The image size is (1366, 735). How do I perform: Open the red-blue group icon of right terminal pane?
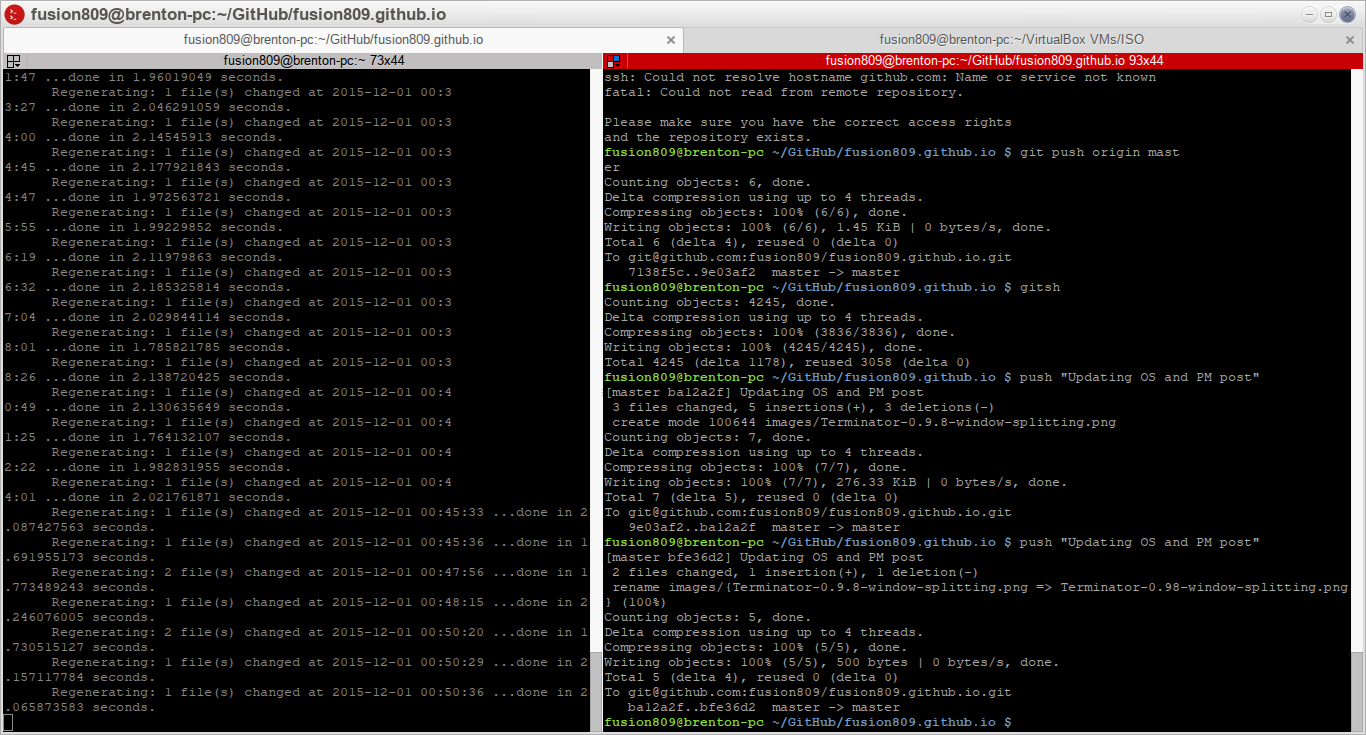pos(614,61)
